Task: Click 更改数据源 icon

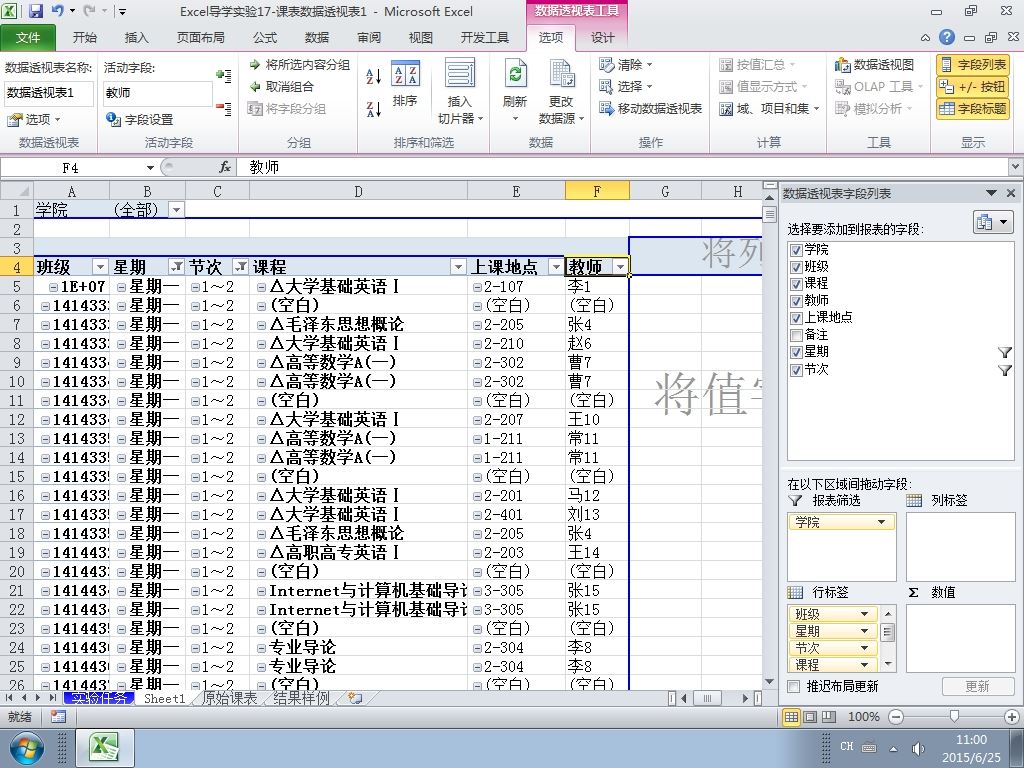Action: [x=561, y=91]
